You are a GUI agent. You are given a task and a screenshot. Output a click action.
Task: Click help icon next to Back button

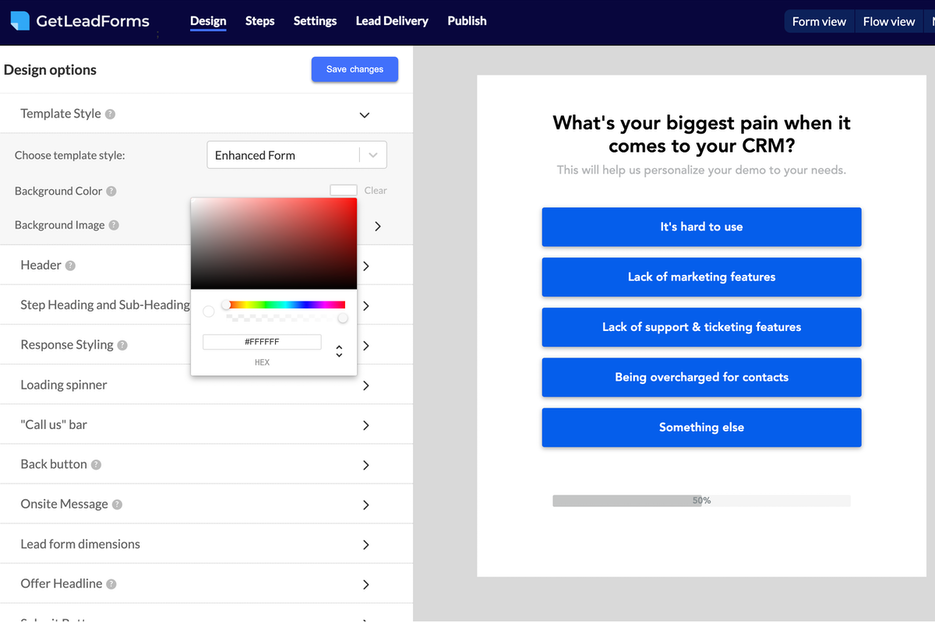coord(96,465)
